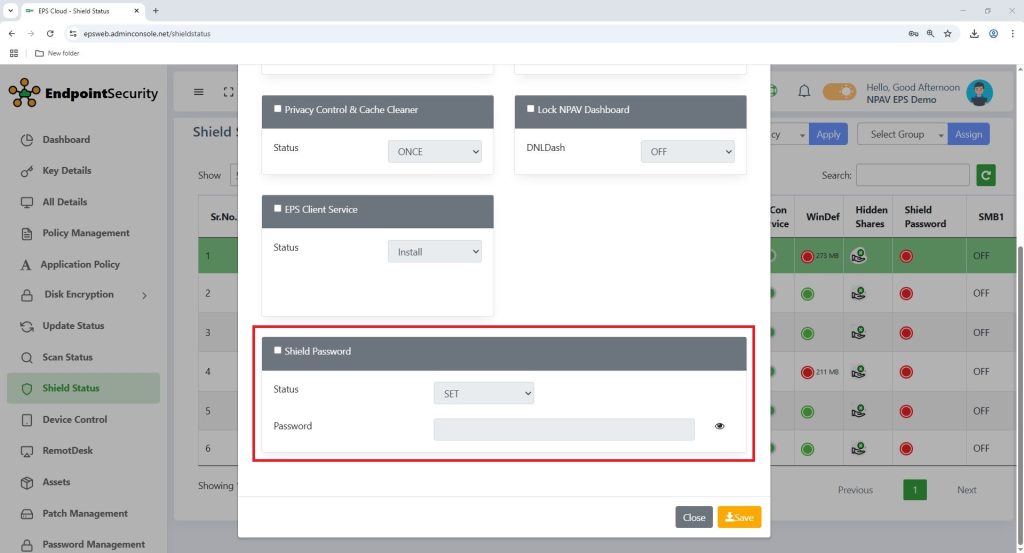This screenshot has height=553, width=1024.
Task: Go to Device Control in sidebar
Action: pos(74,420)
